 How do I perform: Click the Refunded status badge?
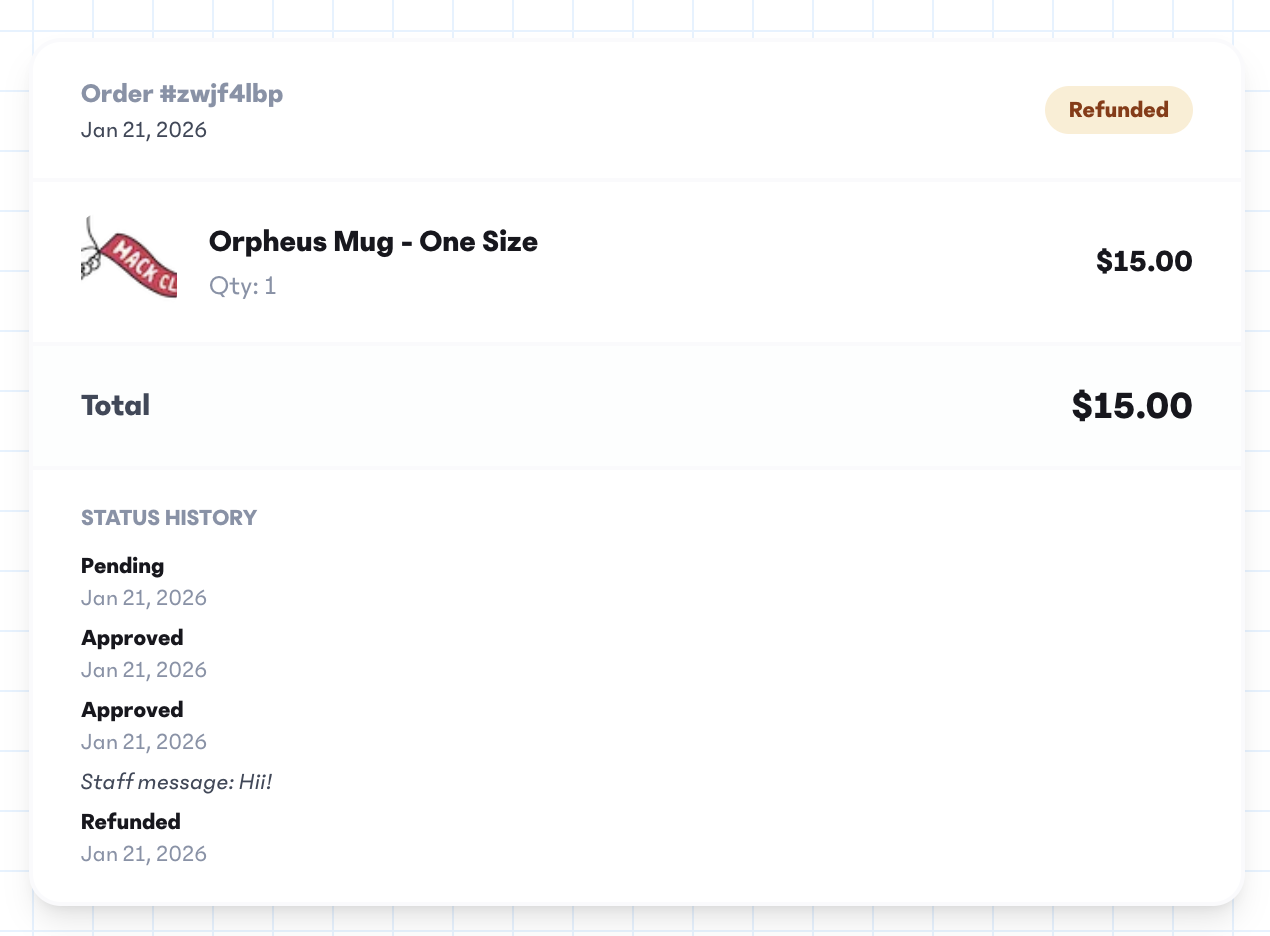click(1118, 110)
